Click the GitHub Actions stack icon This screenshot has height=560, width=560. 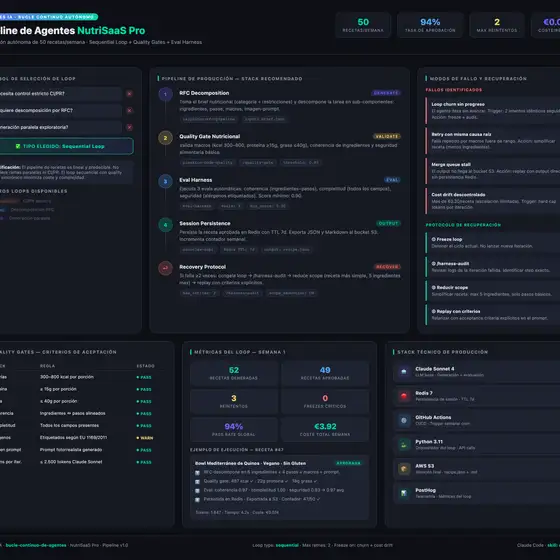[404, 420]
